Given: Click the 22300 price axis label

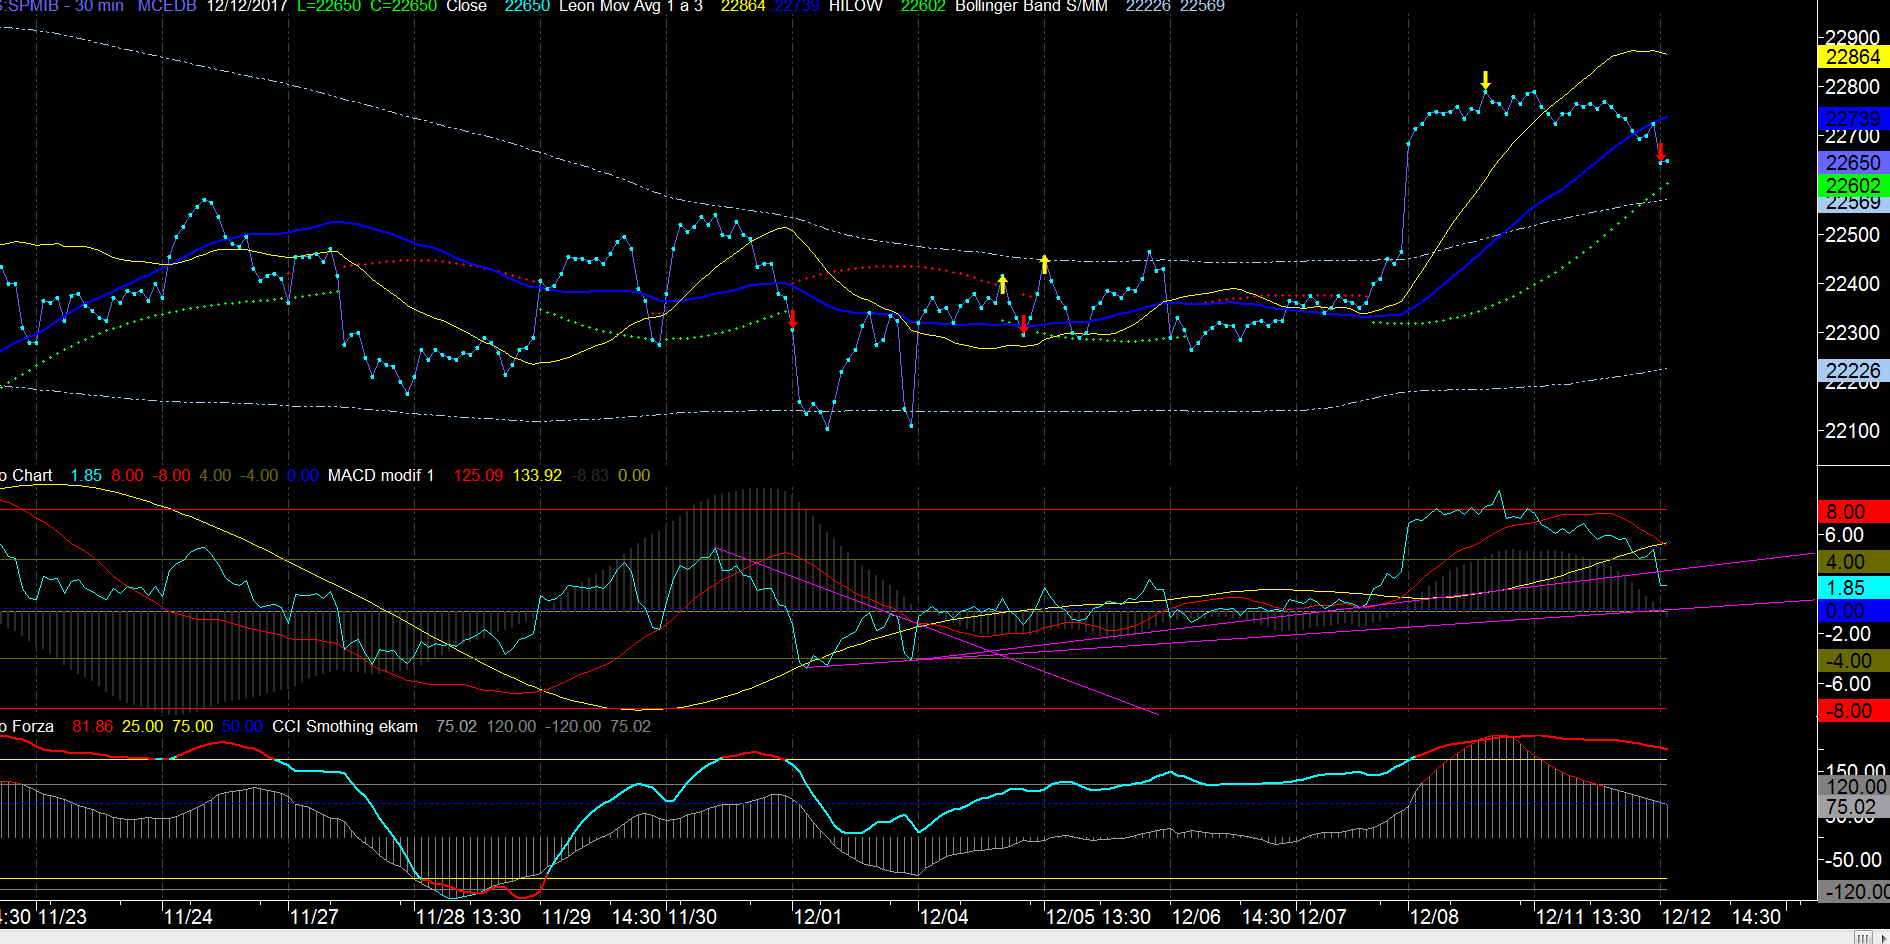Looking at the screenshot, I should [1852, 333].
